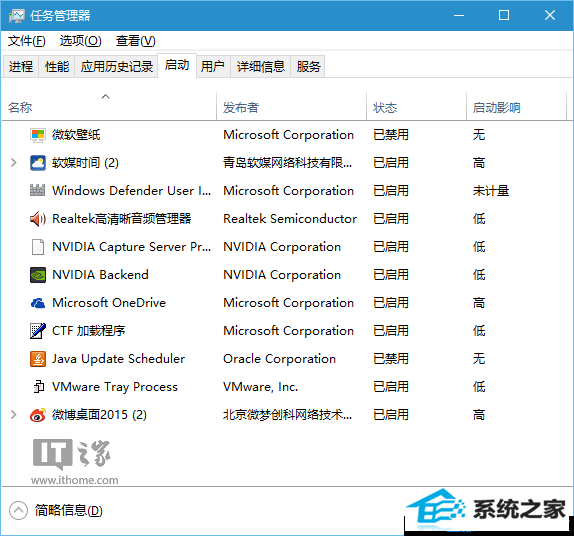The width and height of the screenshot is (574, 536).
Task: Select the Windows Defender castle icon
Action: [x=38, y=190]
